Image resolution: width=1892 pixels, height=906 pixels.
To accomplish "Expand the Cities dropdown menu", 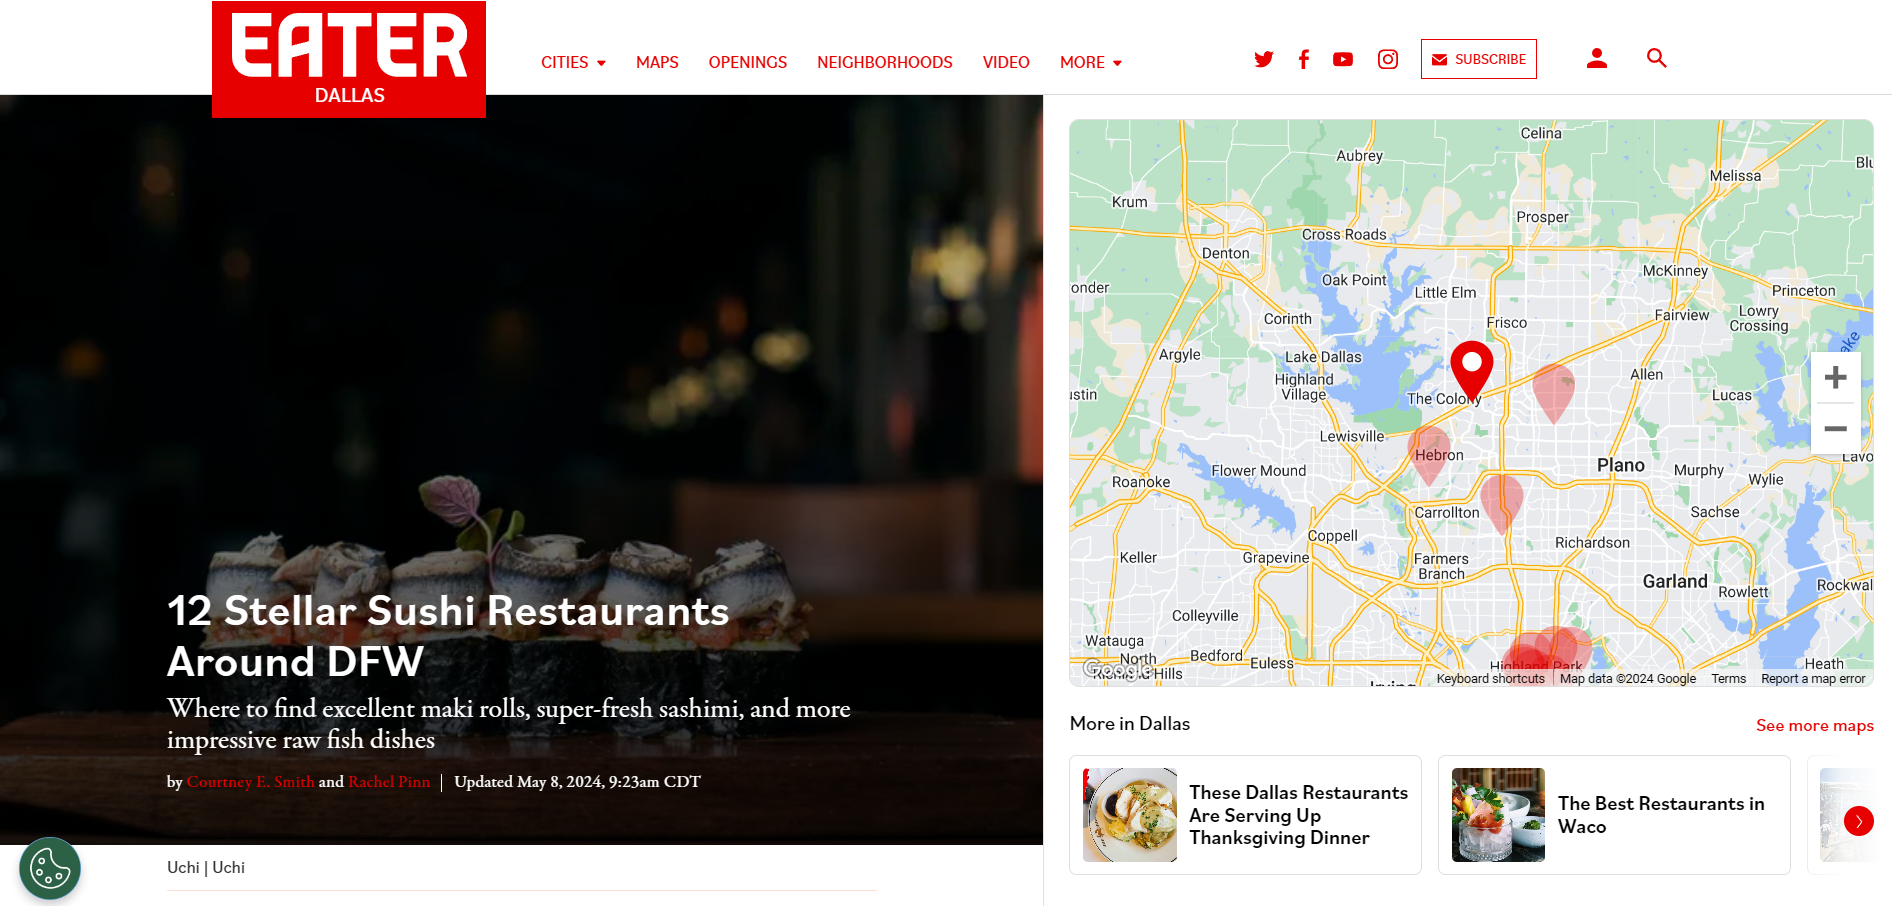I will pos(573,62).
